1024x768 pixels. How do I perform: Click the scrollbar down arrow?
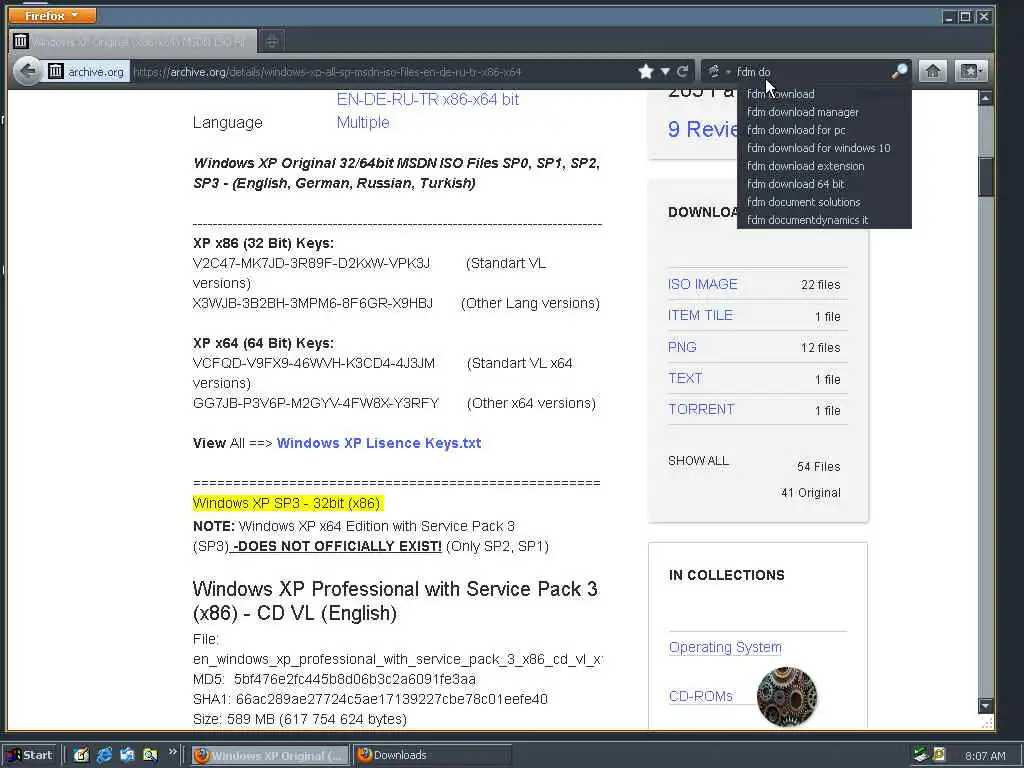(985, 706)
